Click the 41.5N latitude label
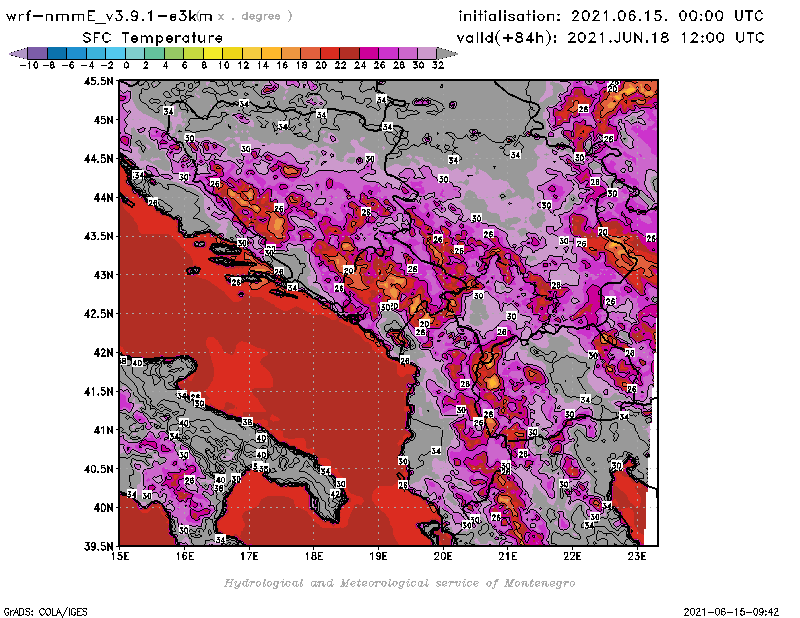800x618 pixels. (x=98, y=391)
